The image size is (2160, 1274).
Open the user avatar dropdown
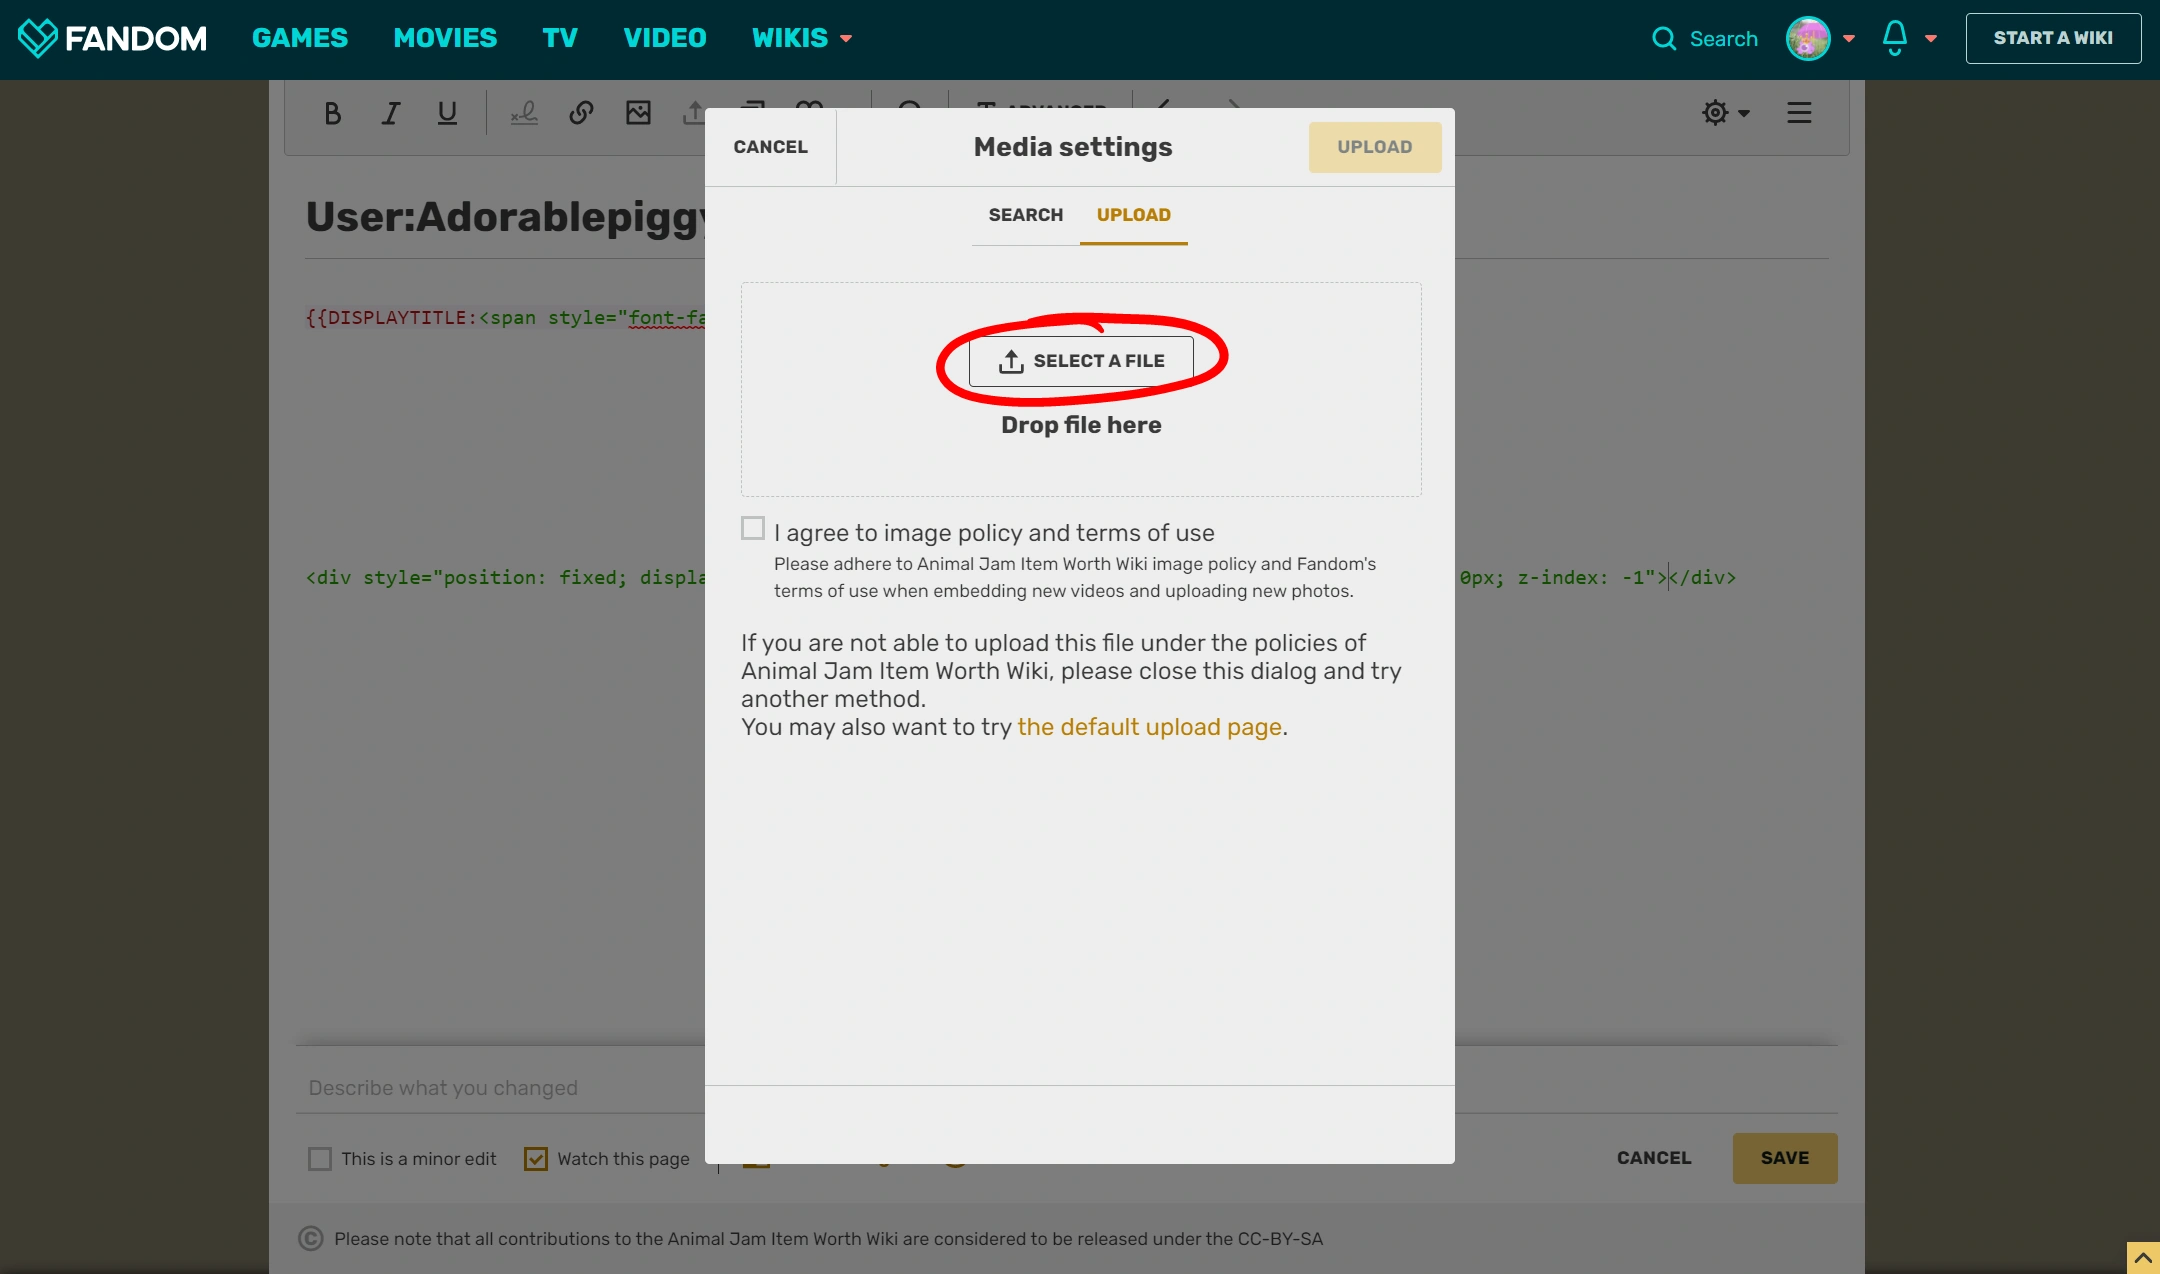click(x=1808, y=38)
